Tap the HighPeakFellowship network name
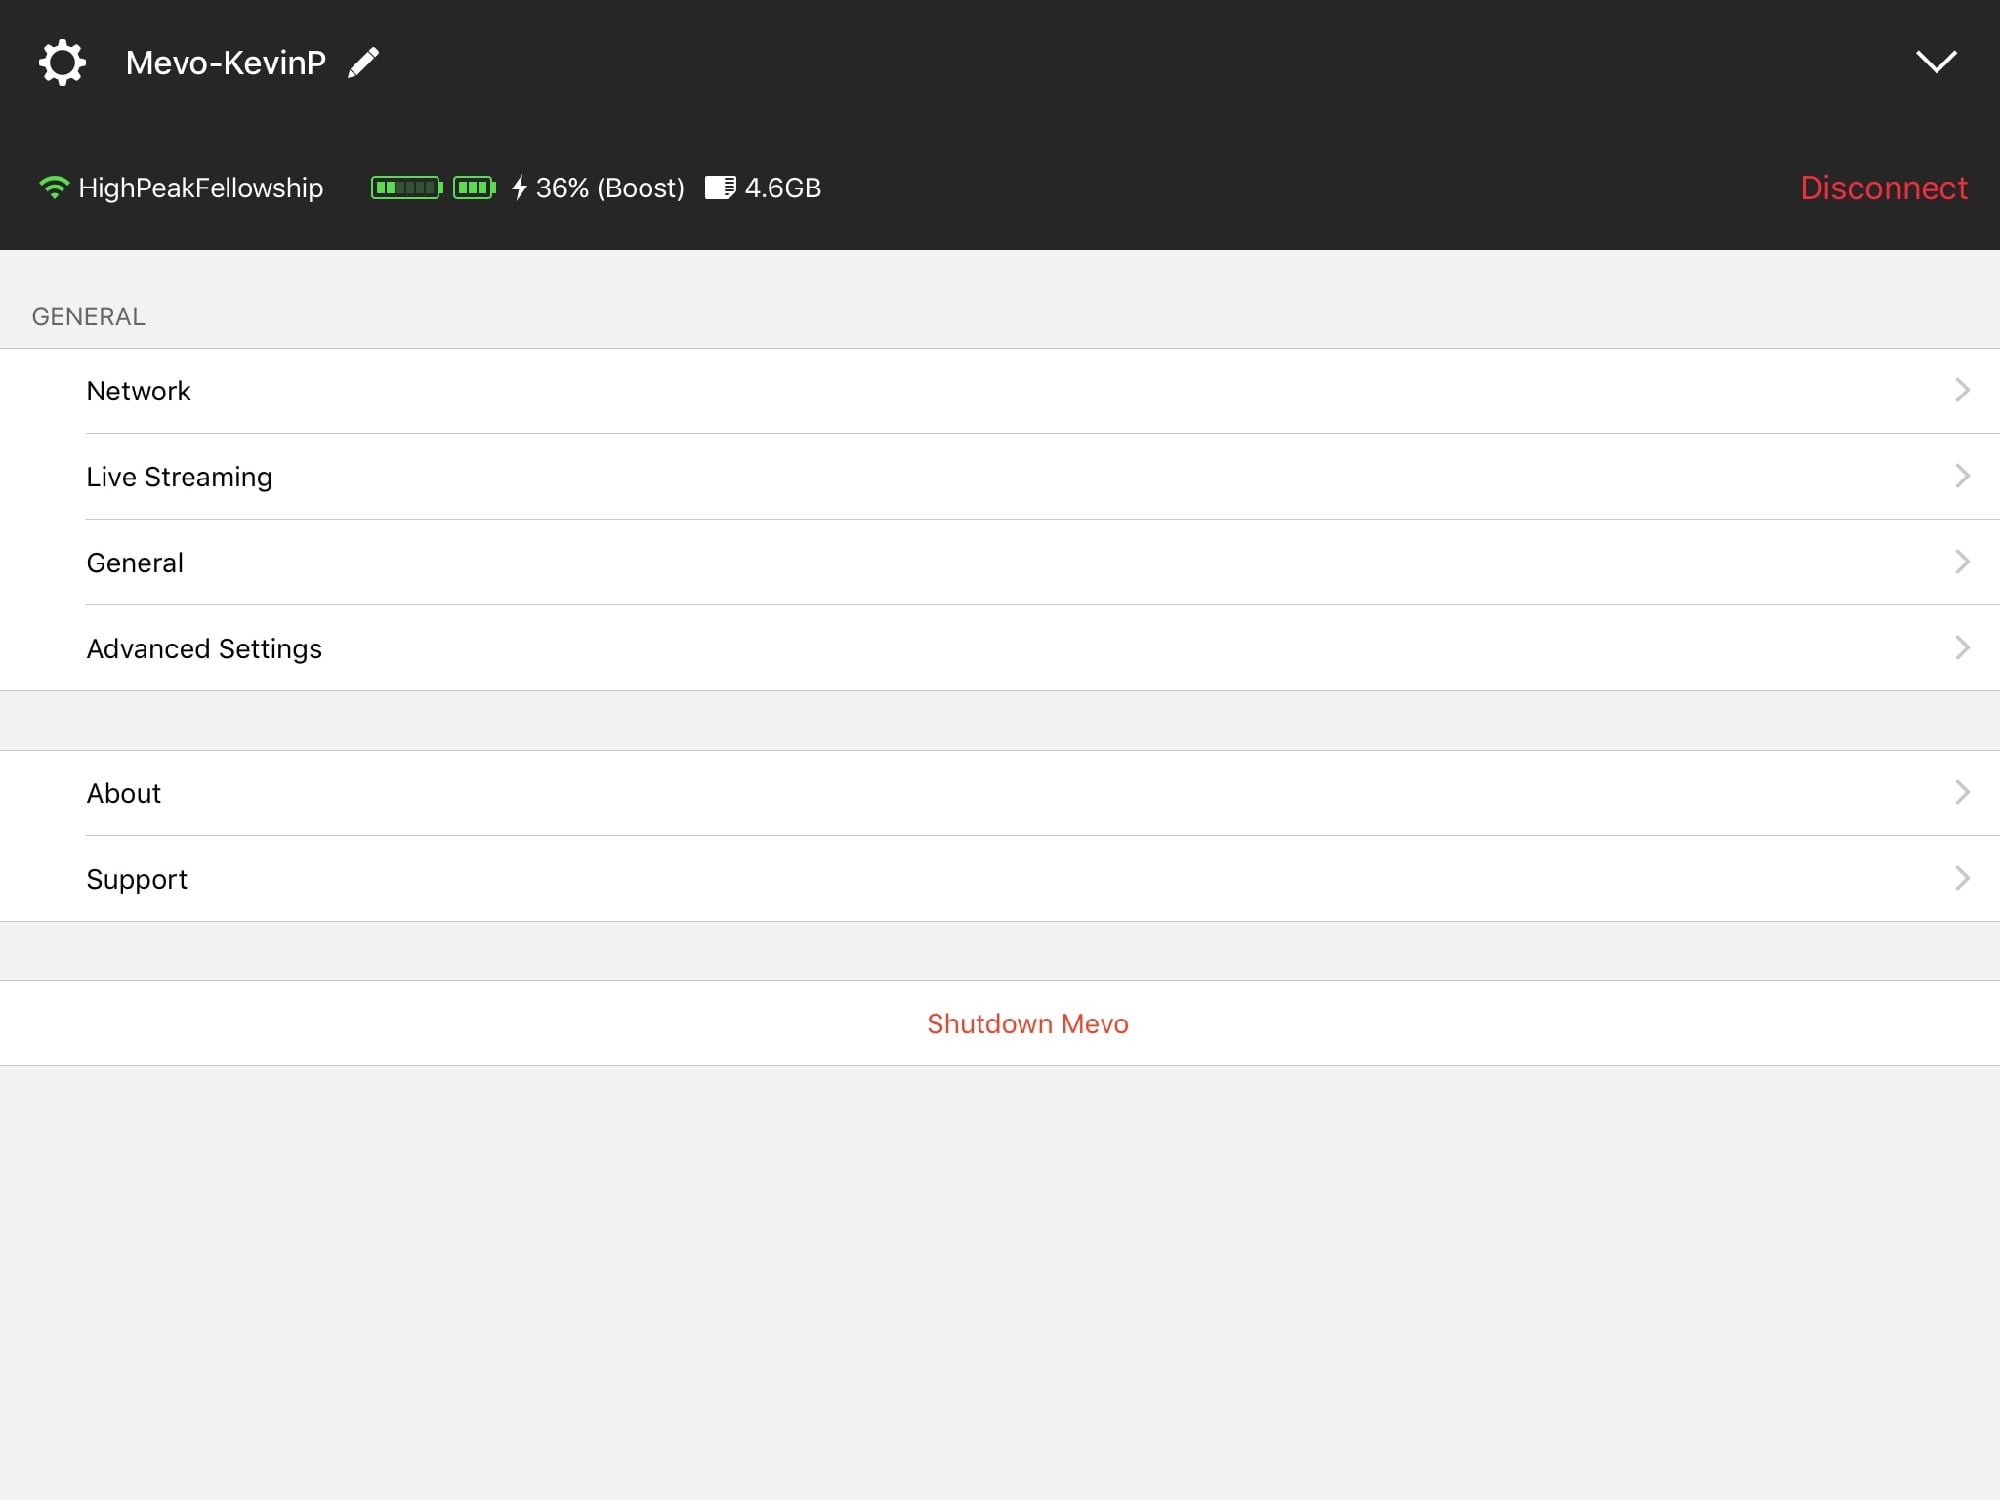 click(201, 188)
